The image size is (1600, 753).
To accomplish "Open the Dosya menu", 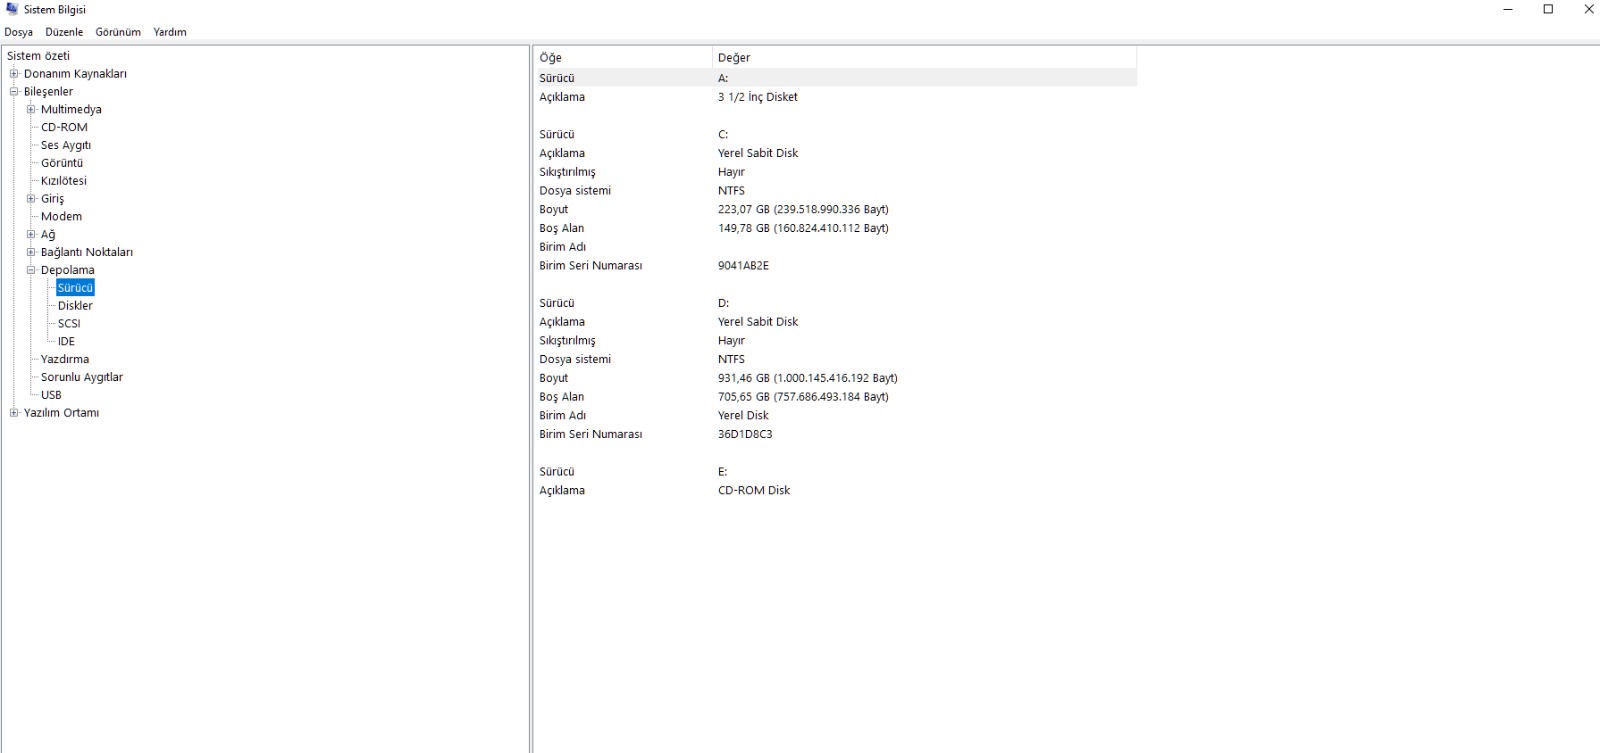I will (x=18, y=32).
